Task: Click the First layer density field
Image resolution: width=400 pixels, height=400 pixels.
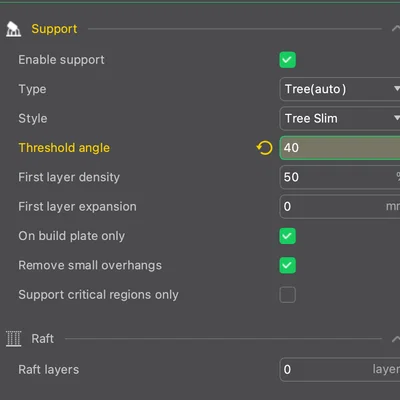Action: click(x=340, y=177)
